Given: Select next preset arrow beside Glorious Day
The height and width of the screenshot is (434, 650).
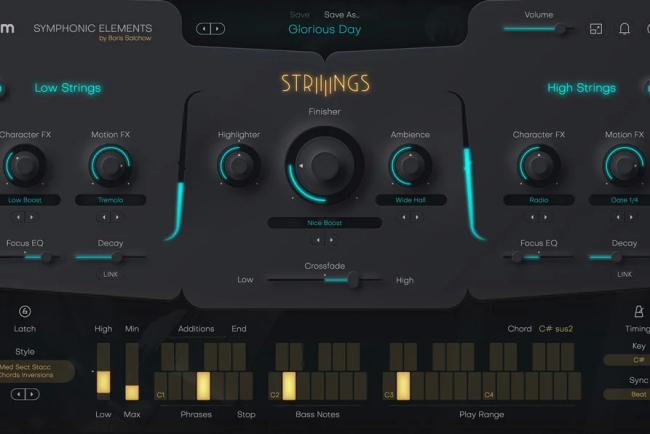Looking at the screenshot, I should click(x=218, y=29).
